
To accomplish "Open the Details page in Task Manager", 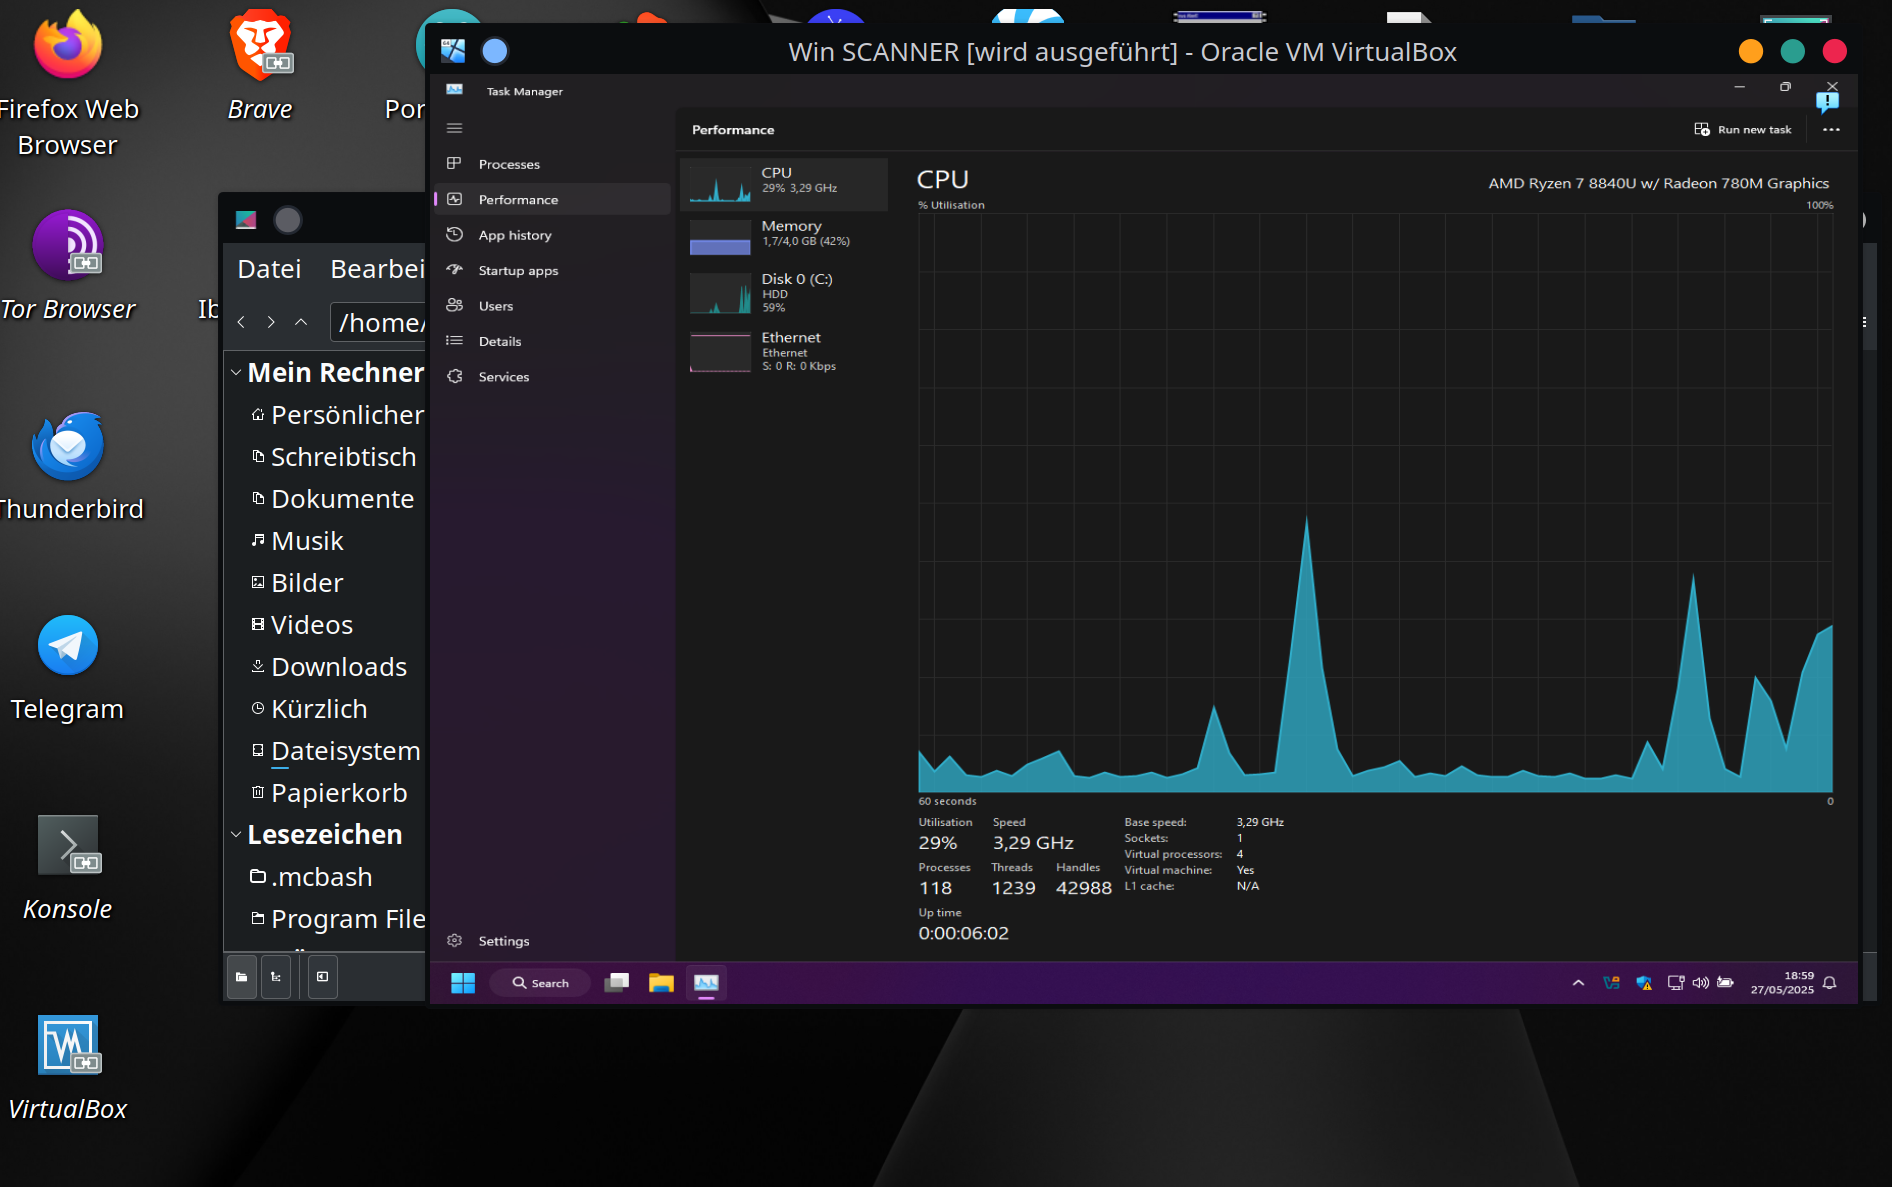I will 552,341.
